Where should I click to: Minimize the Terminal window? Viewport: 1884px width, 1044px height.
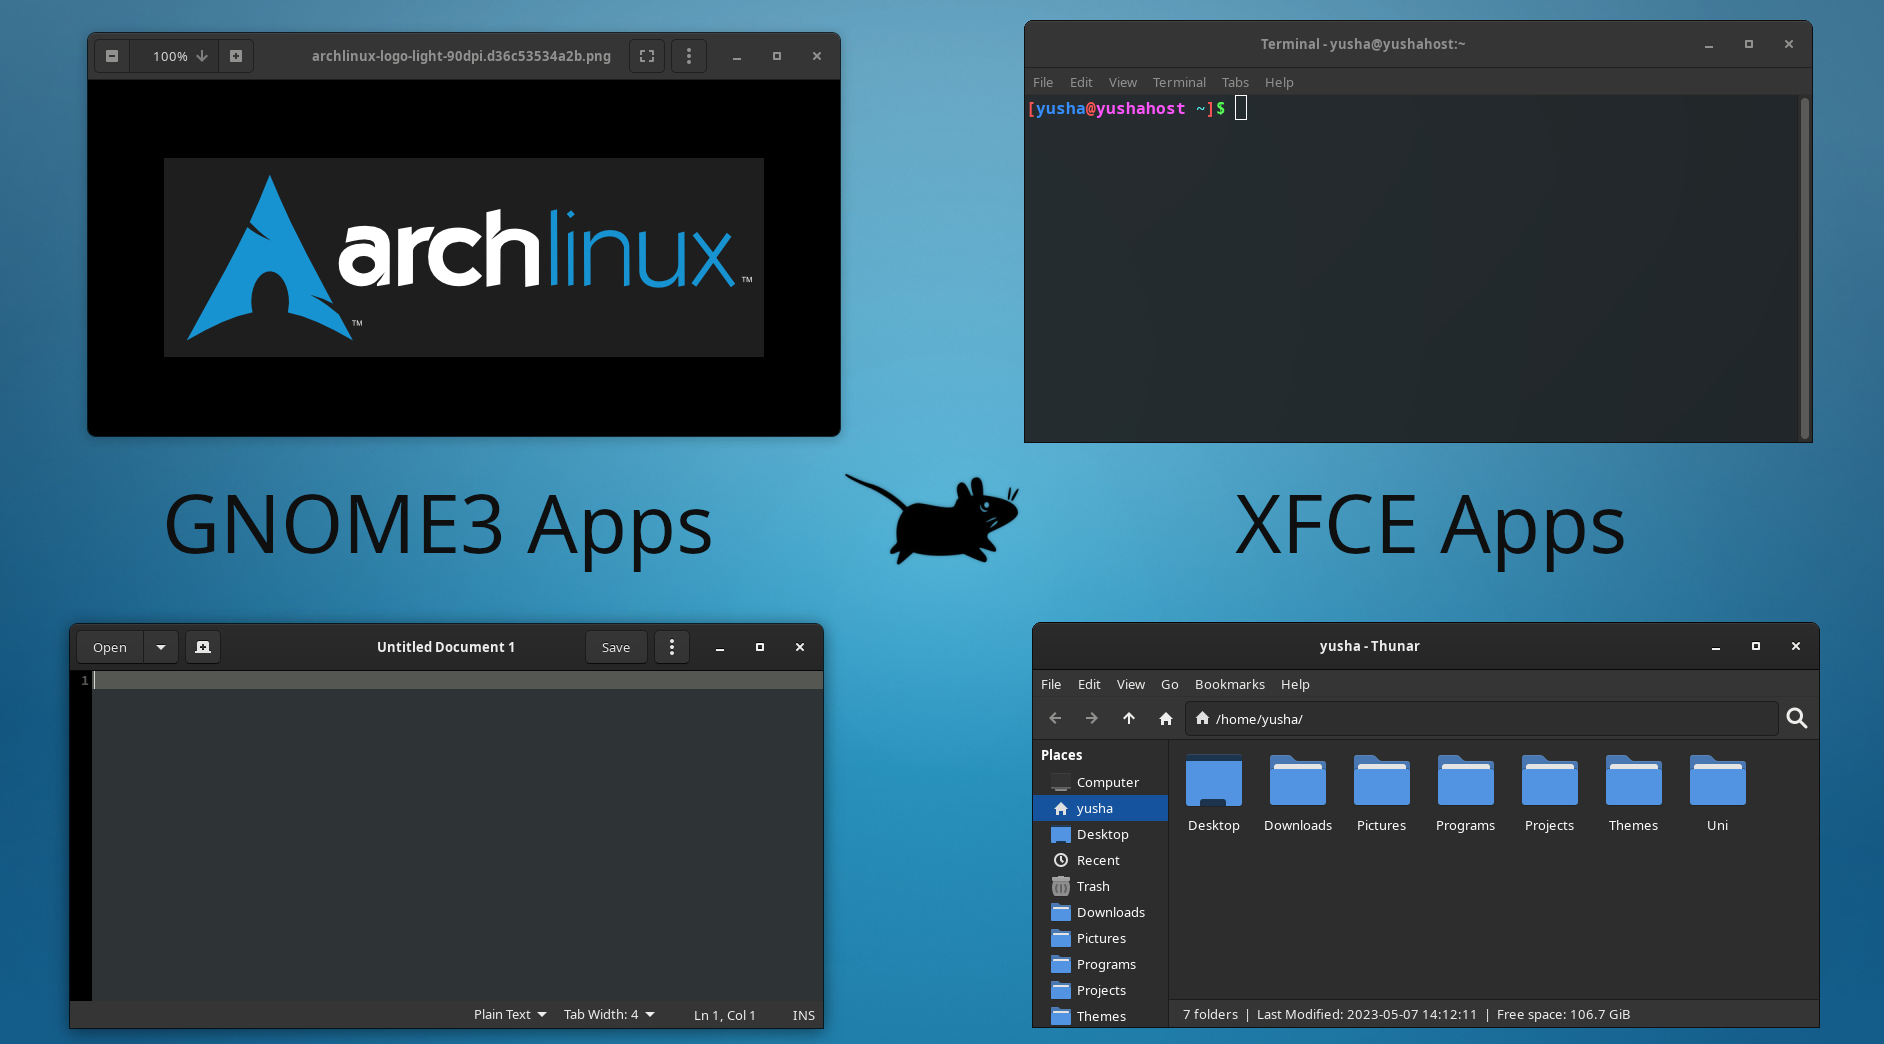click(x=1709, y=44)
